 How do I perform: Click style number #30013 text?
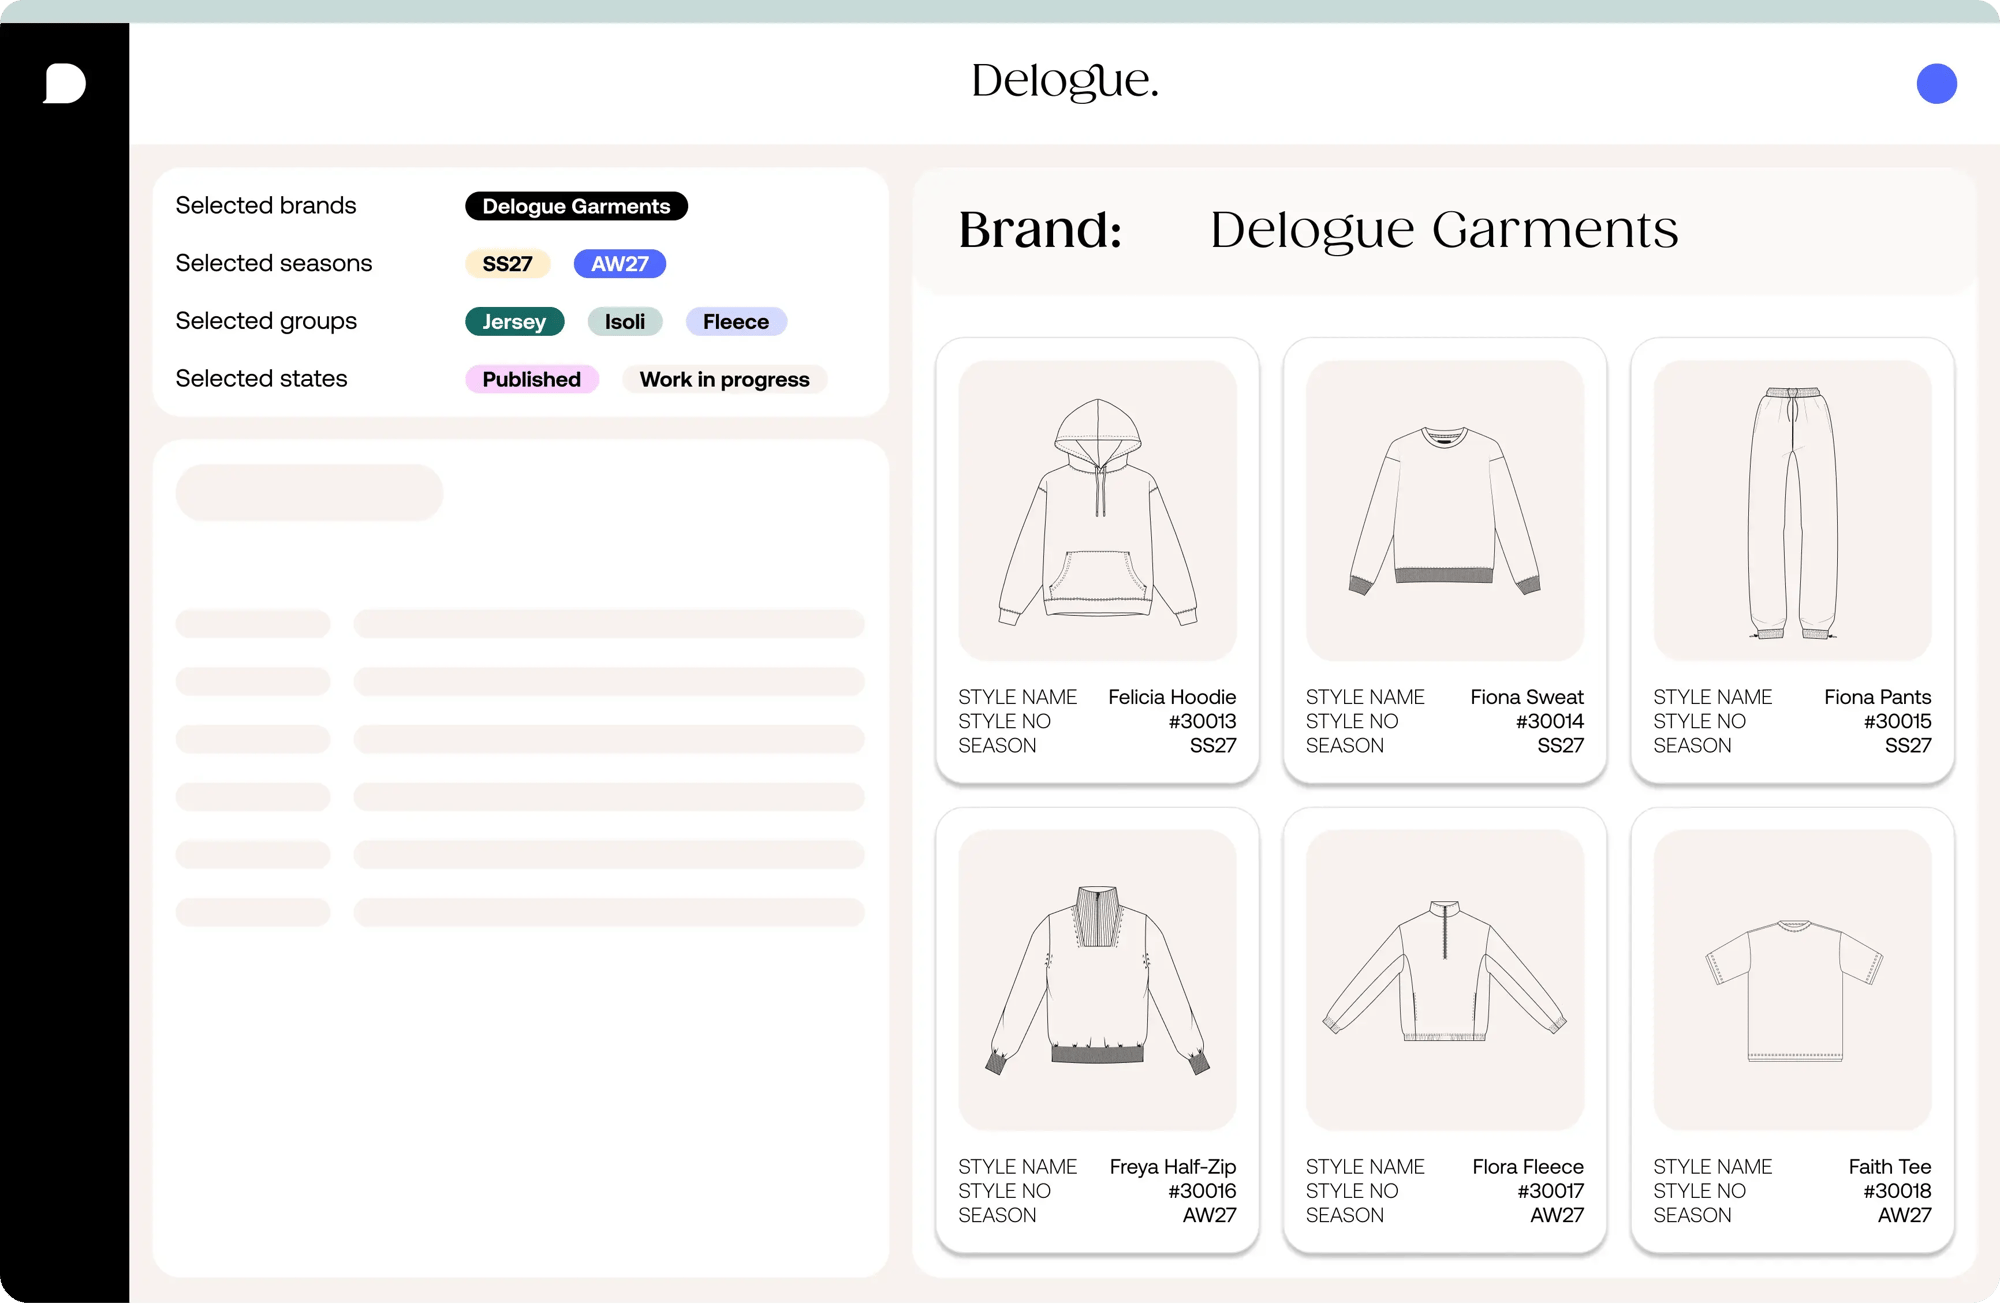click(1202, 721)
